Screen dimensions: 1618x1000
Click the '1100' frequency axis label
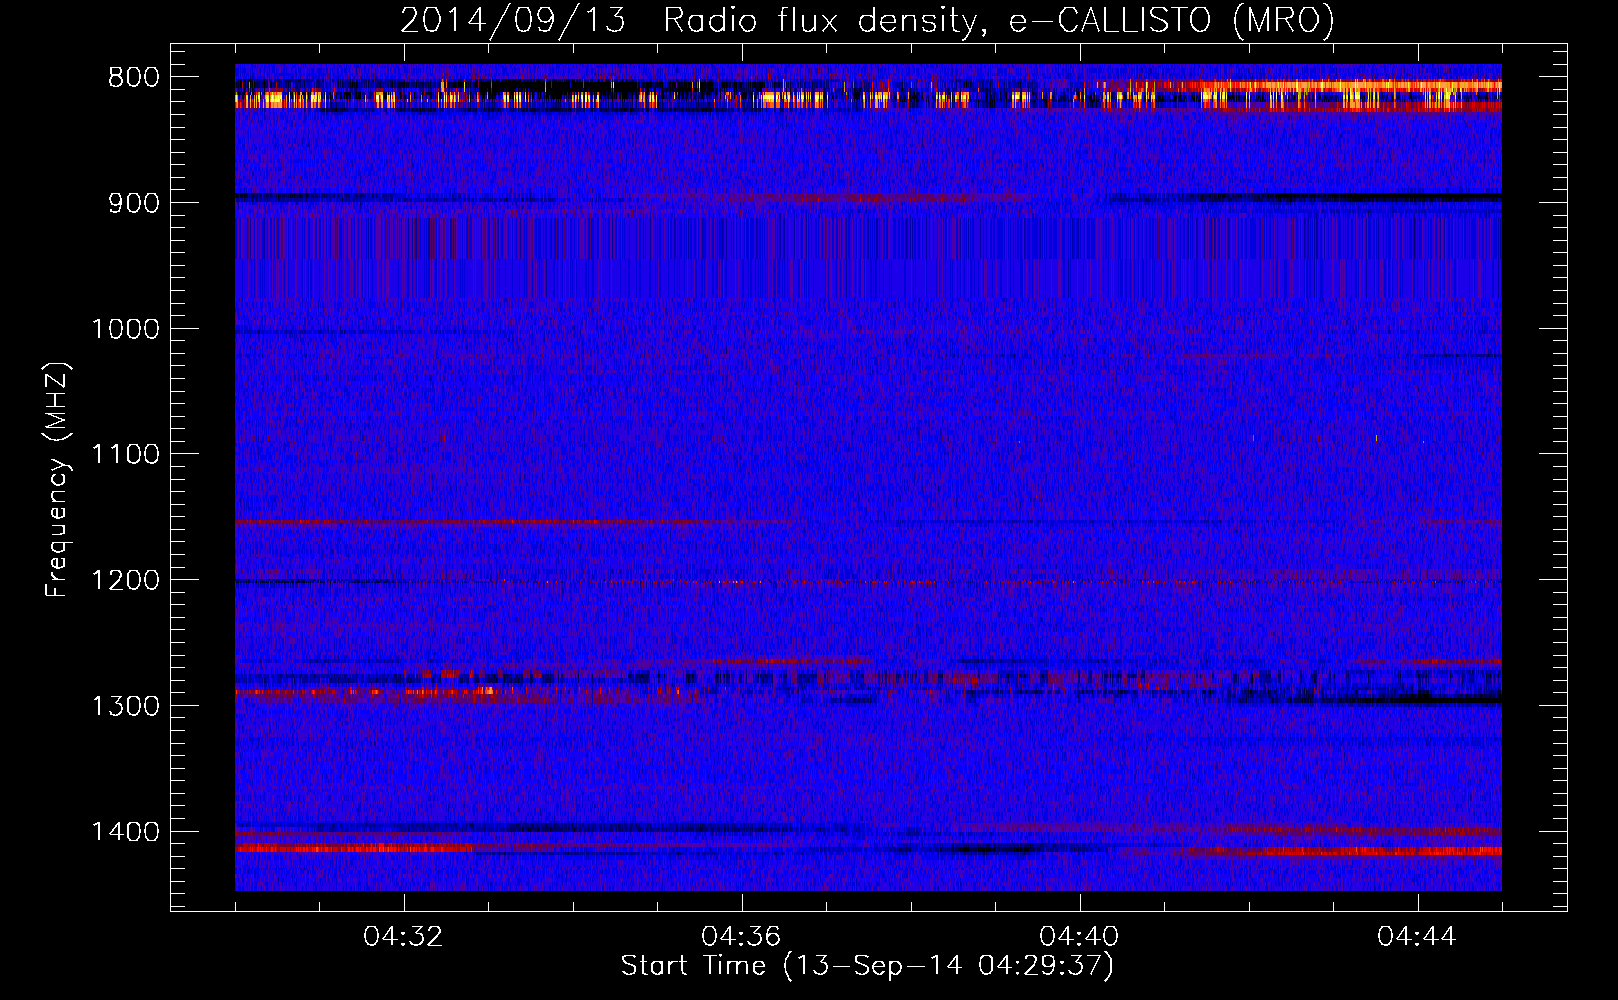click(x=125, y=455)
